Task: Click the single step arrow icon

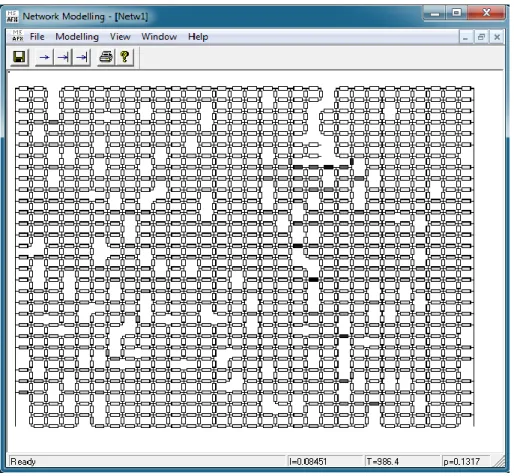Action: 44,57
